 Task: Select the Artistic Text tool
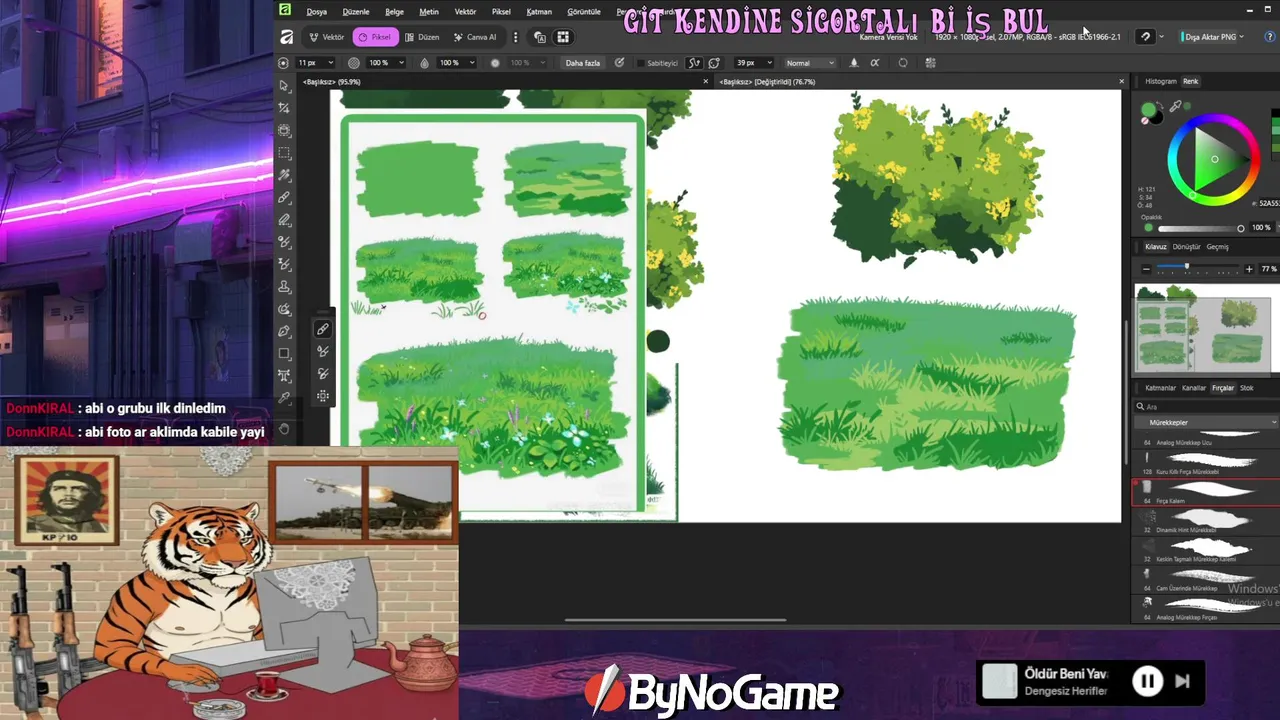click(x=285, y=376)
